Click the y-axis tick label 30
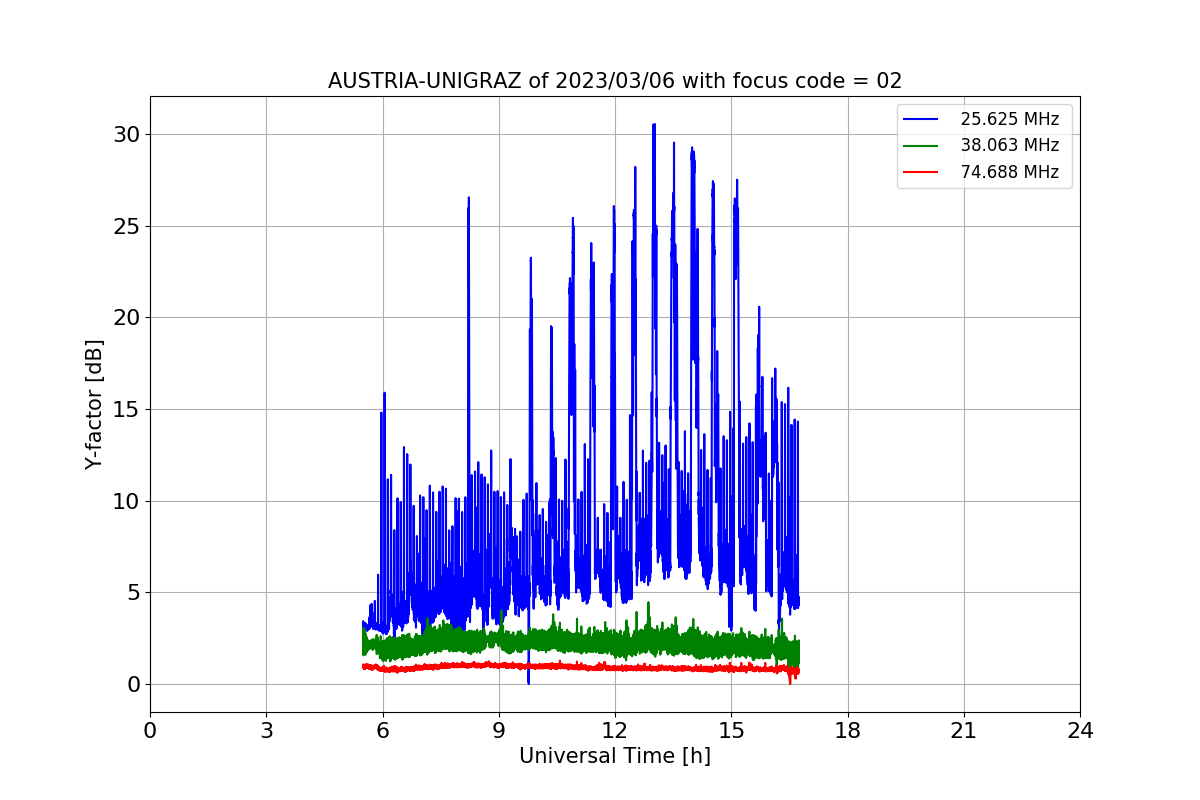The height and width of the screenshot is (800, 1200). [x=126, y=134]
